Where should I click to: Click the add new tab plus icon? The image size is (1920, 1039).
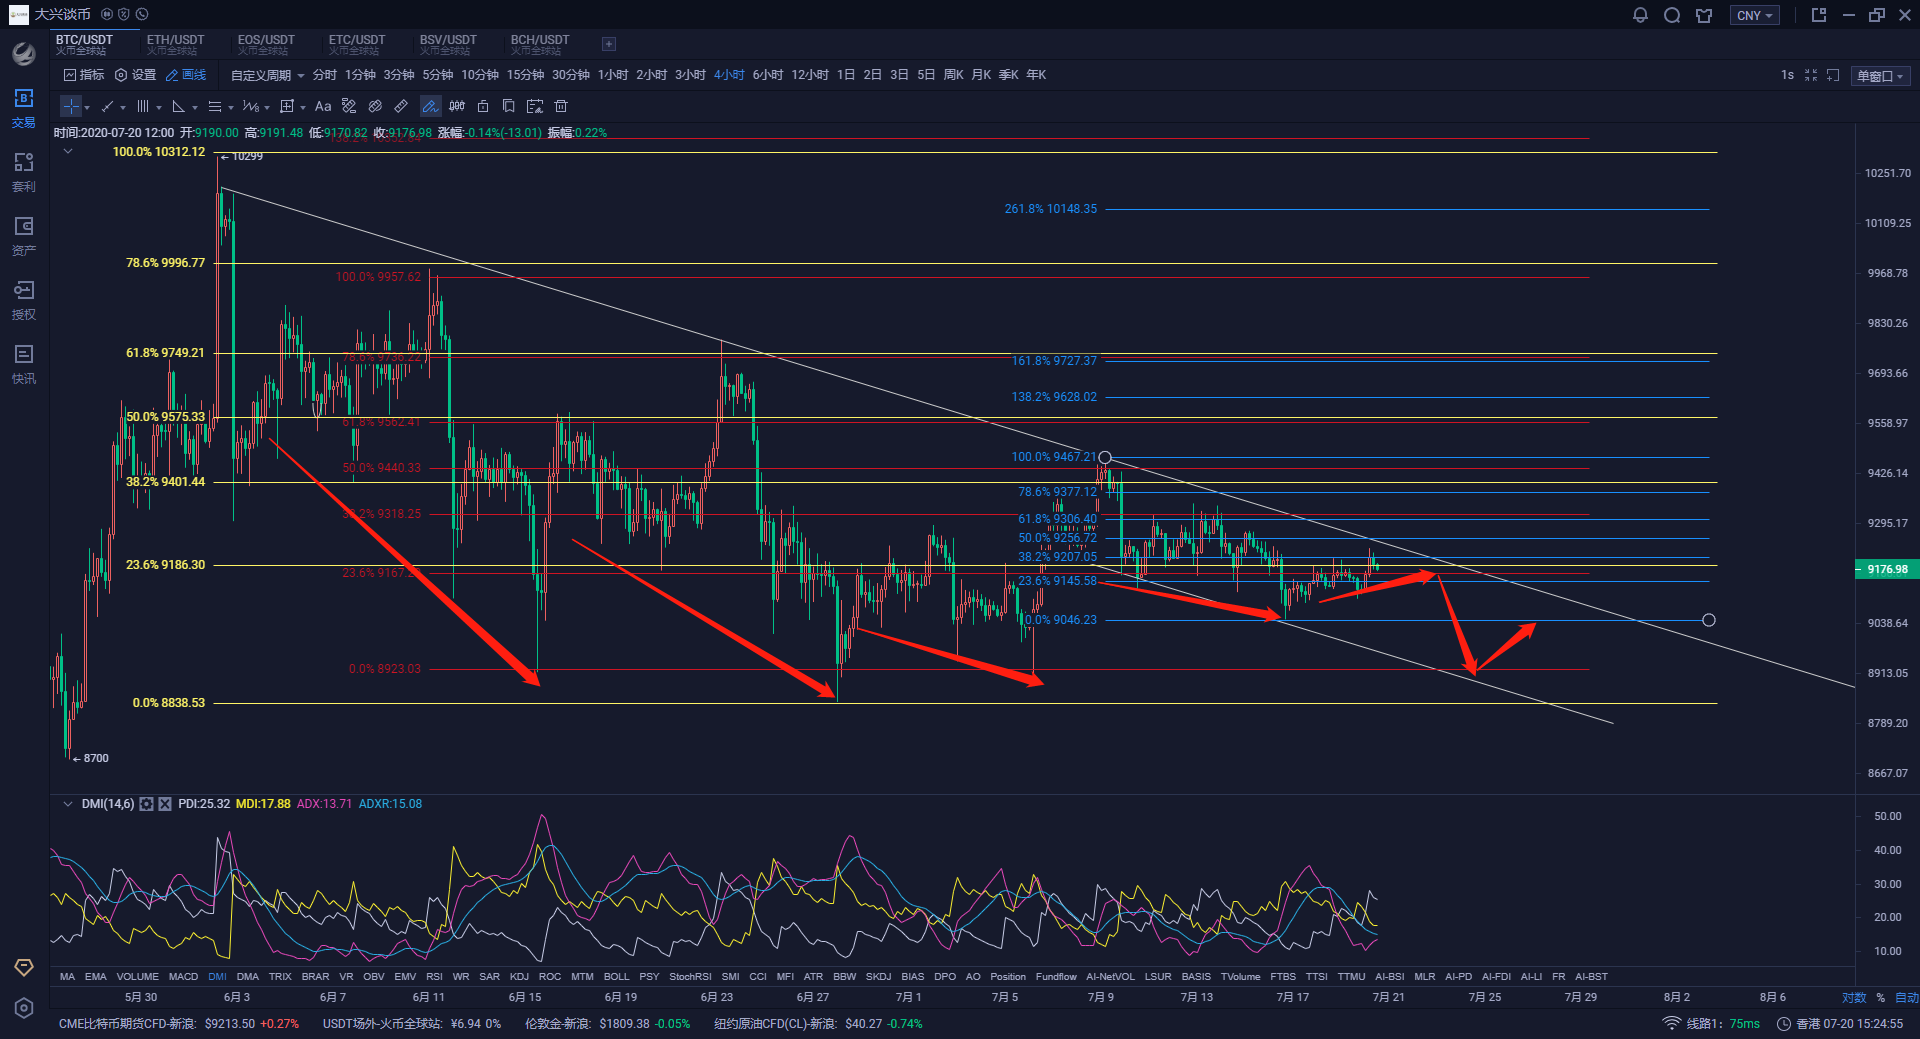[x=609, y=44]
